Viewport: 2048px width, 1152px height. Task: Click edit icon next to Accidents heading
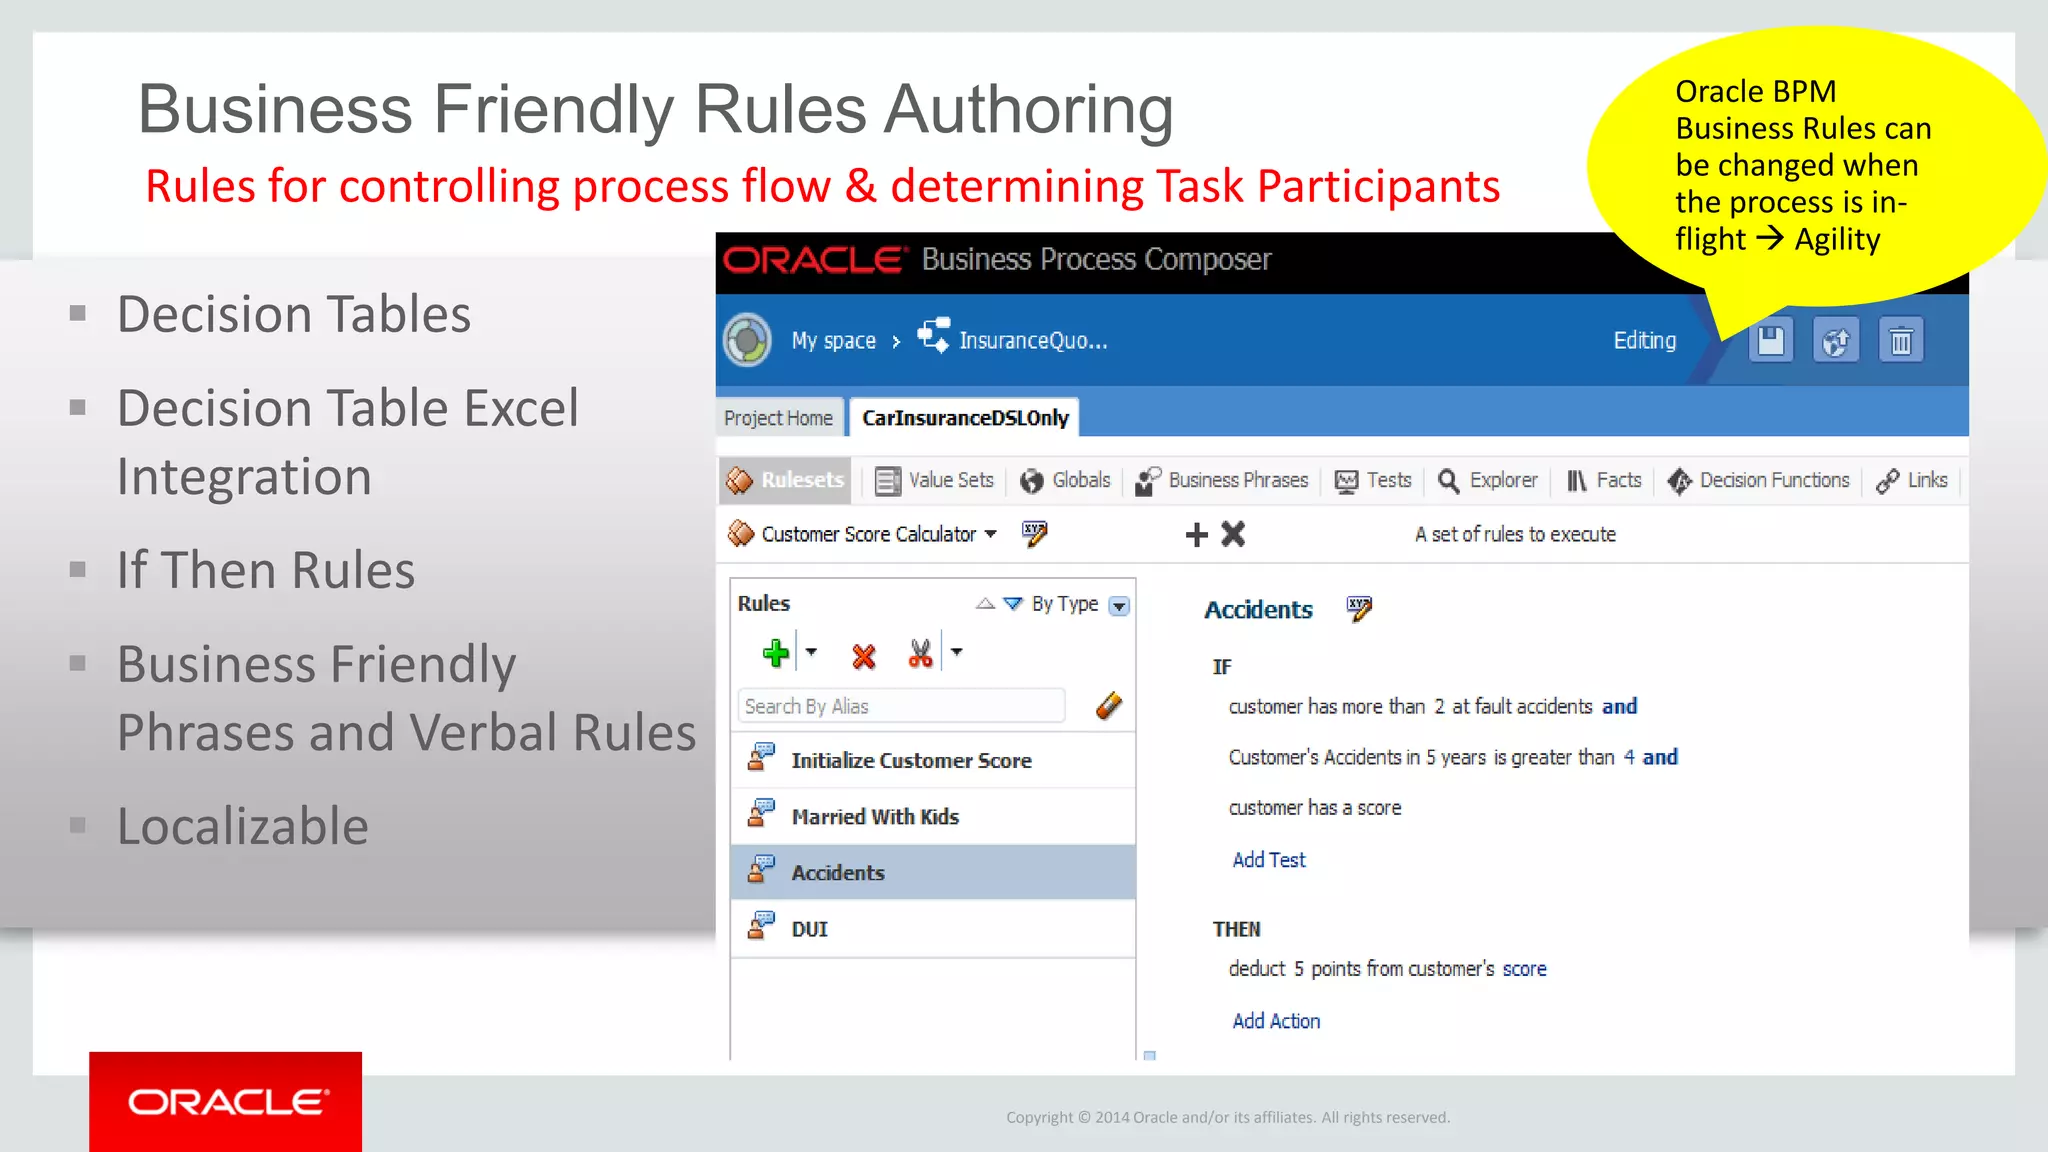[x=1359, y=608]
